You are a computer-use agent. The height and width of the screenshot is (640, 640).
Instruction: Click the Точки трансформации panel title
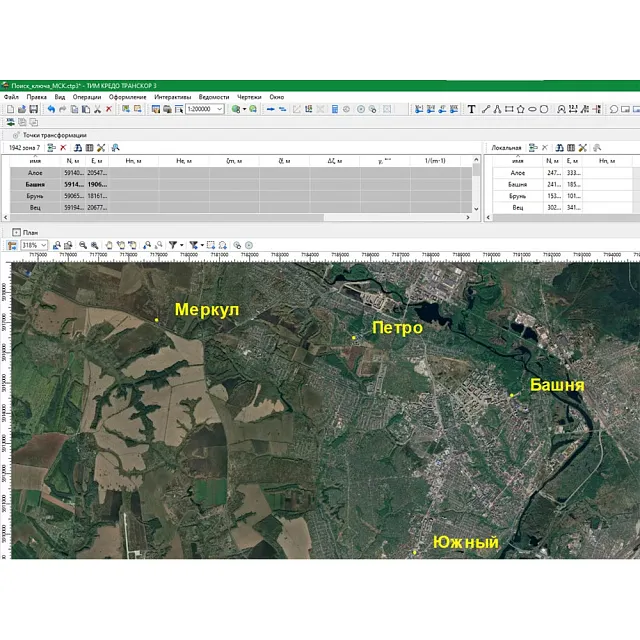55,134
